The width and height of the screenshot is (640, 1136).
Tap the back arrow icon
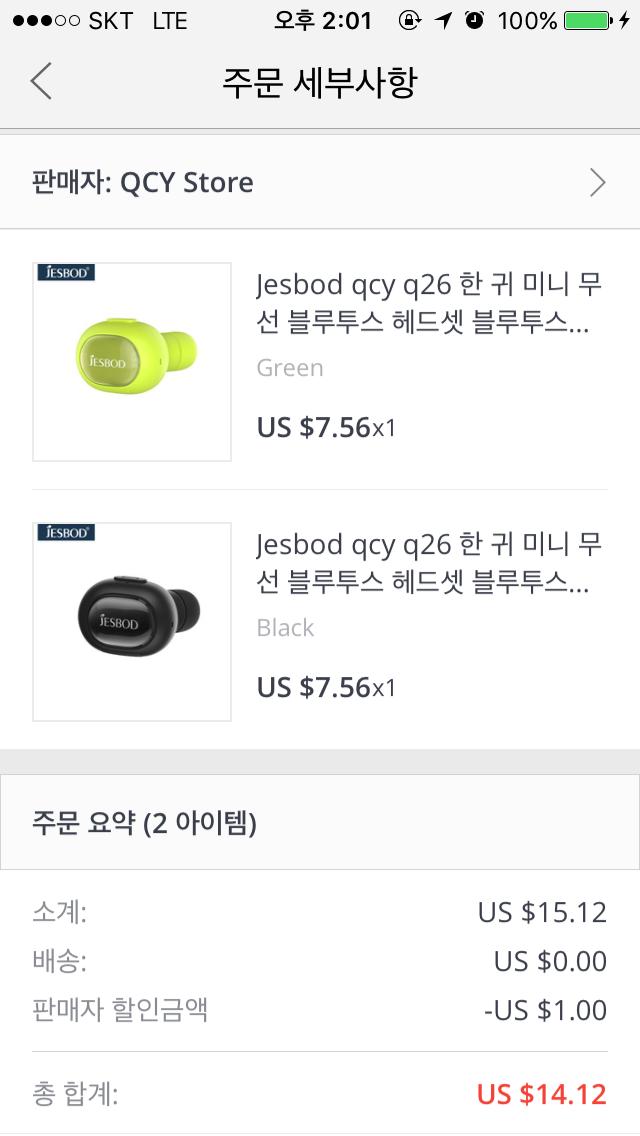coord(41,81)
